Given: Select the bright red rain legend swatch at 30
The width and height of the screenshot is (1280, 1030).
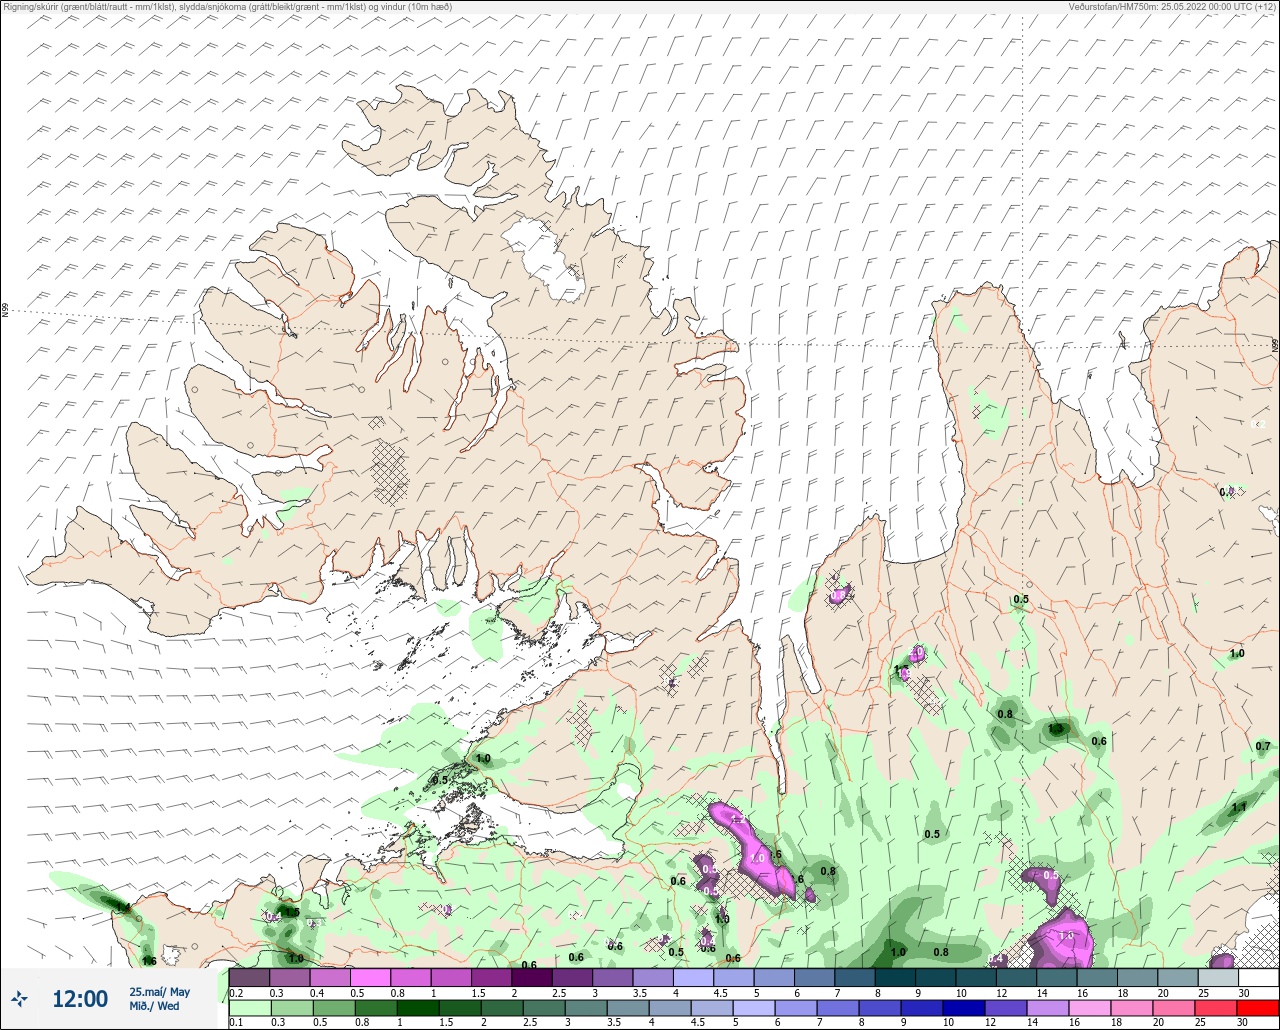Looking at the screenshot, I should click(x=1258, y=1008).
